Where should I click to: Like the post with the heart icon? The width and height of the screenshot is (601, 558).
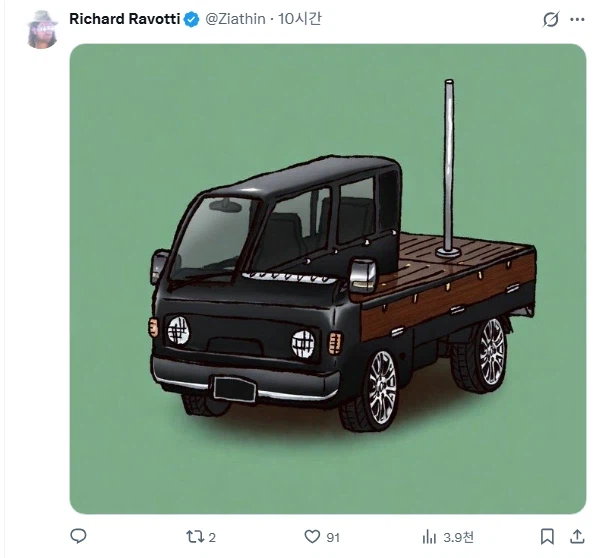pyautogui.click(x=312, y=536)
